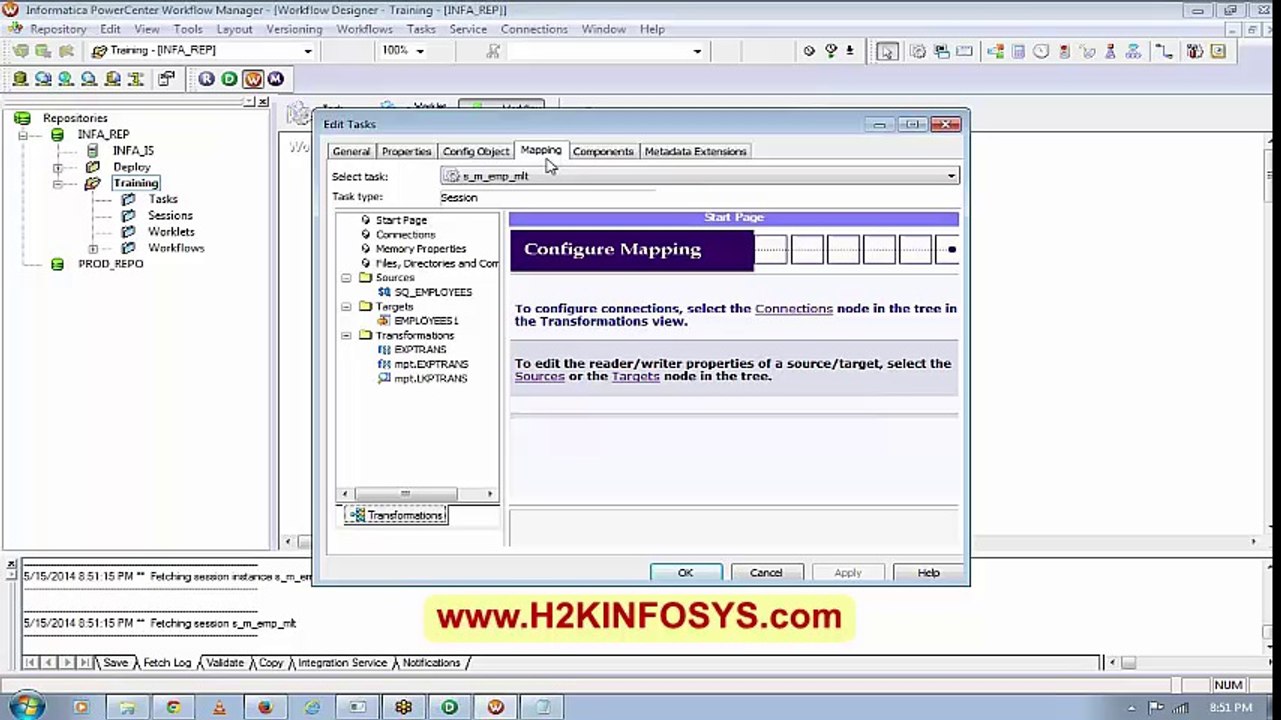Expand the Workflows node under Training
Image resolution: width=1281 pixels, height=720 pixels.
click(x=93, y=248)
